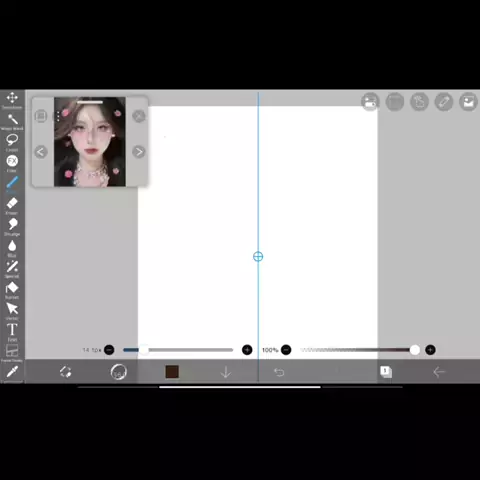The width and height of the screenshot is (480, 480).
Task: Close the reference image window
Action: click(139, 116)
